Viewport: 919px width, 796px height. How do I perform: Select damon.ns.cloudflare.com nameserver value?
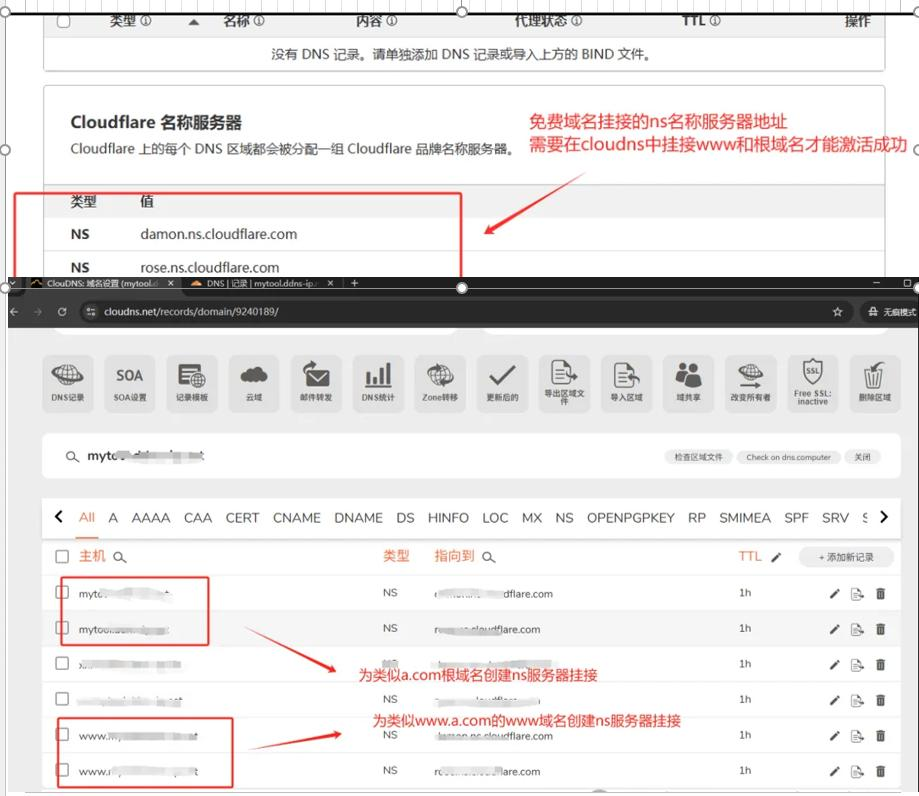point(219,234)
